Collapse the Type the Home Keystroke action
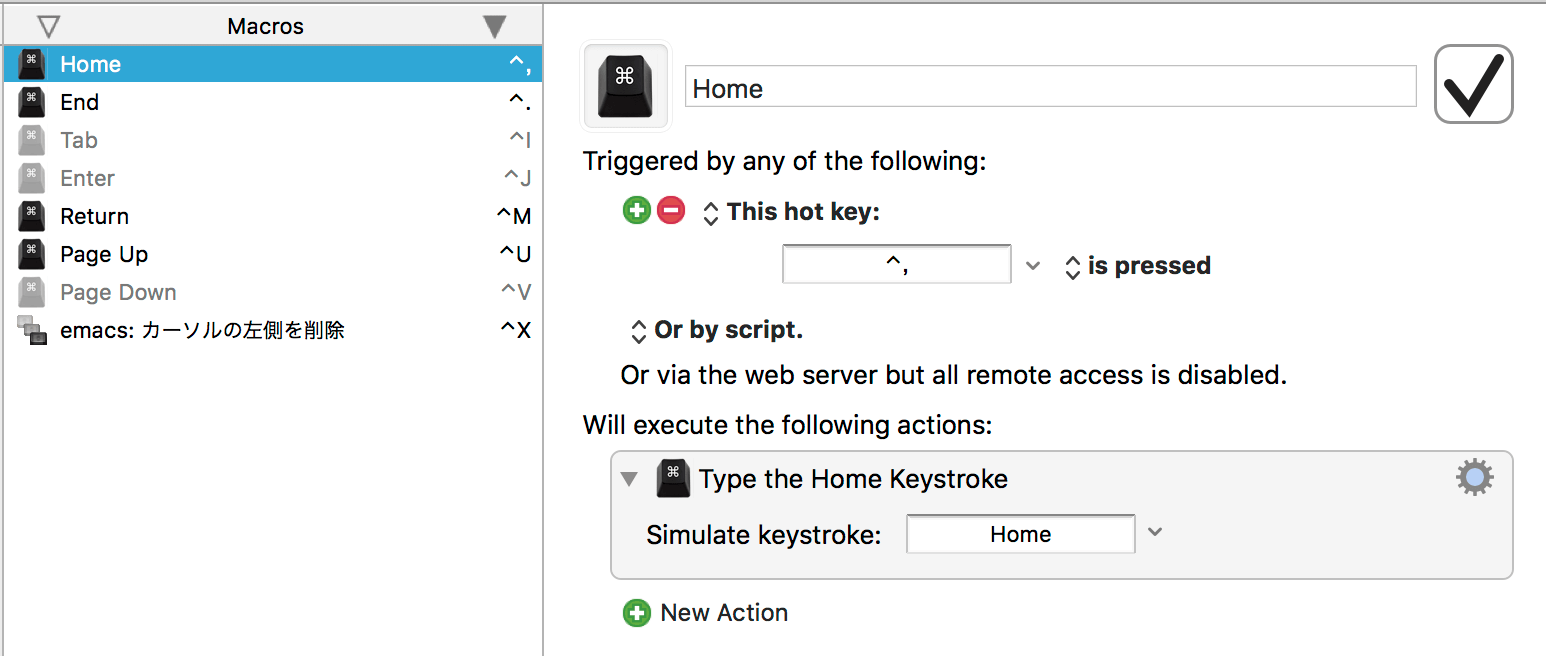 pyautogui.click(x=629, y=479)
